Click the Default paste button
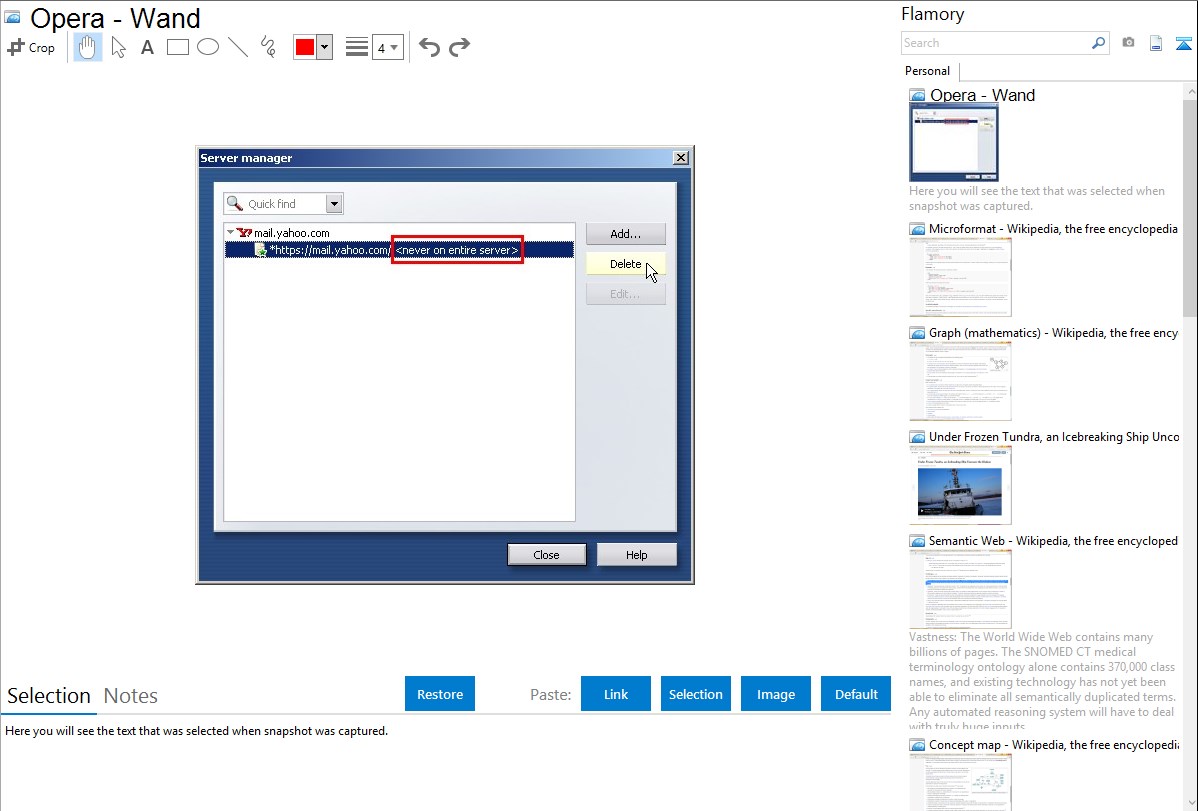The height and width of the screenshot is (811, 1198). pyautogui.click(x=856, y=694)
